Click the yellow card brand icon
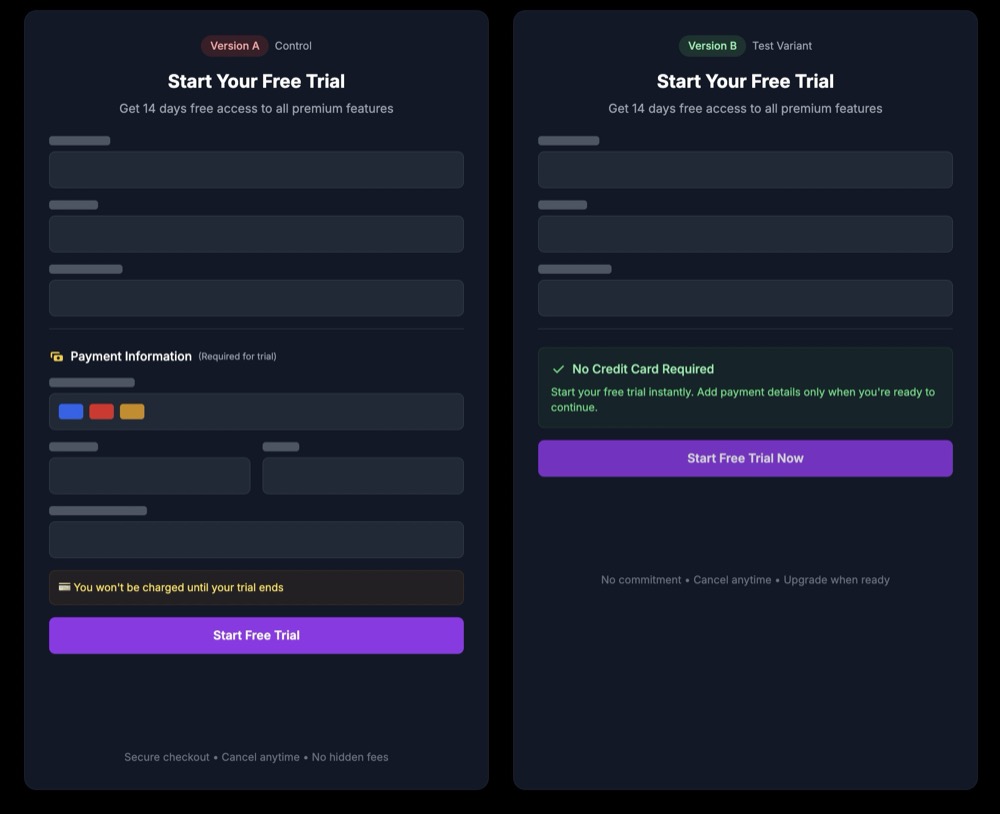The image size is (1000, 814). tap(132, 411)
